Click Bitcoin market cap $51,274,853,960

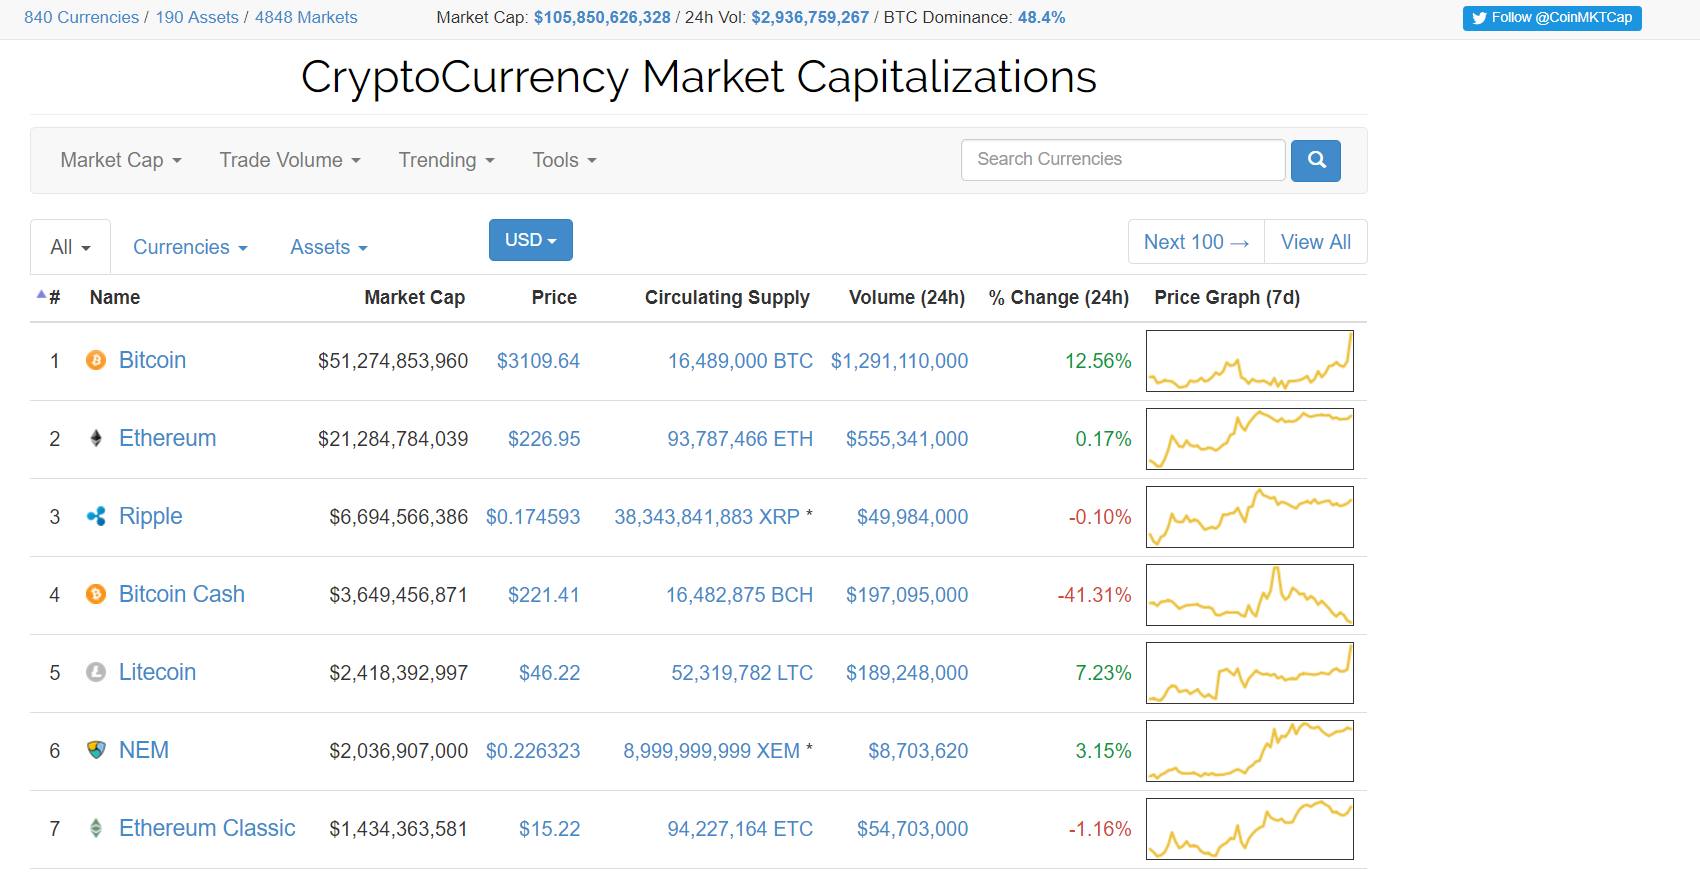(x=393, y=361)
